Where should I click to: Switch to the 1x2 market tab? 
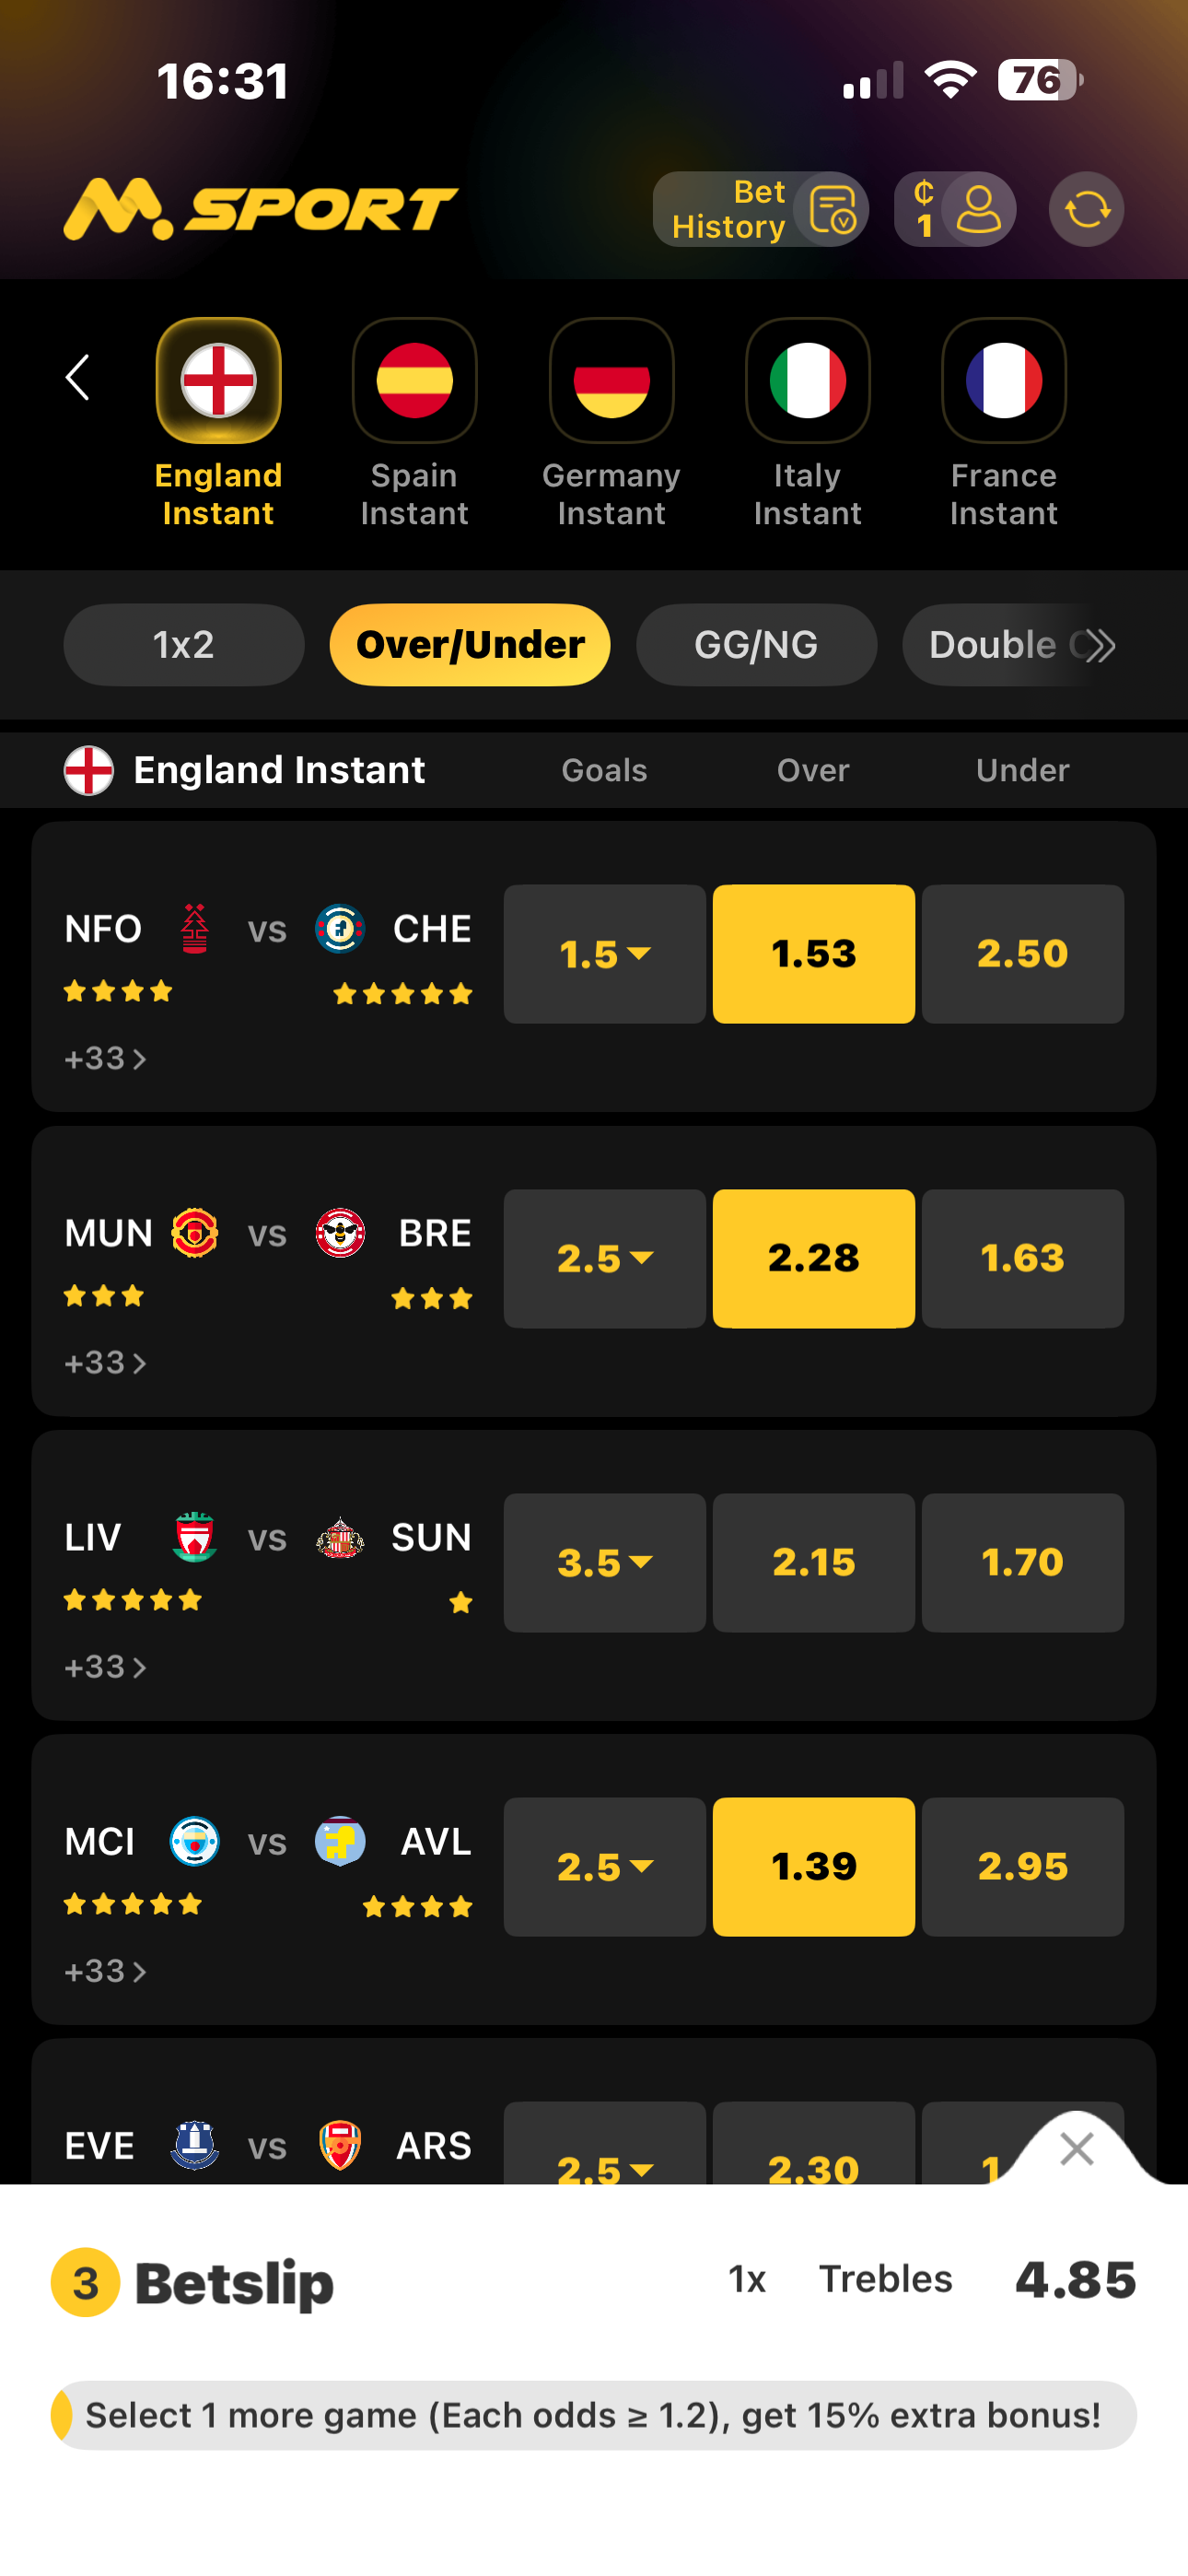pos(184,645)
